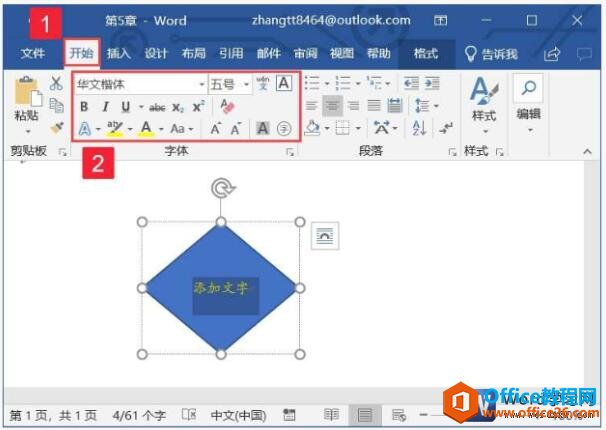The height and width of the screenshot is (430, 606).
Task: Toggle Italic formatting
Action: [106, 106]
